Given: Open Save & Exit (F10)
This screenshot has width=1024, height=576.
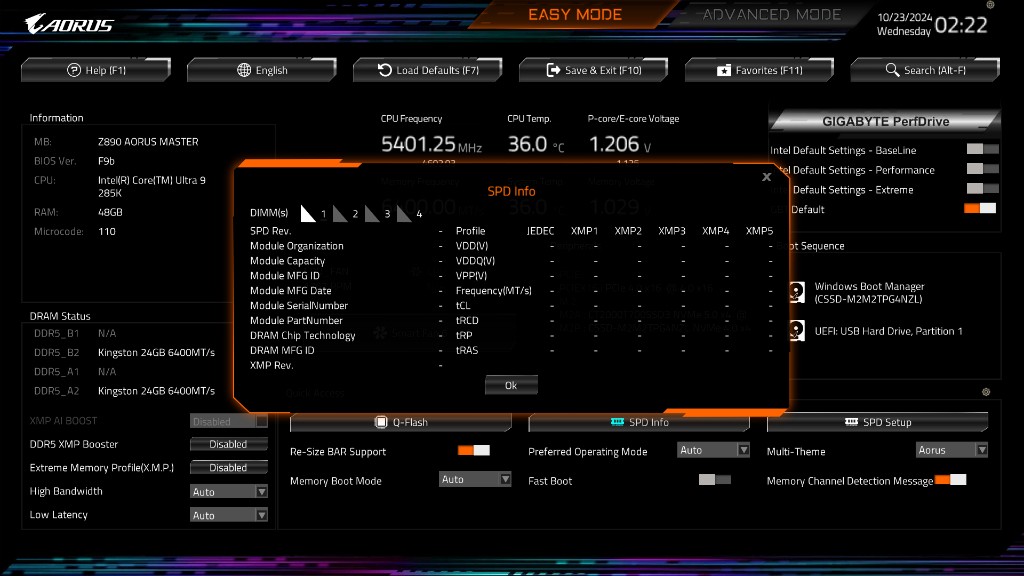Looking at the screenshot, I should 594,70.
